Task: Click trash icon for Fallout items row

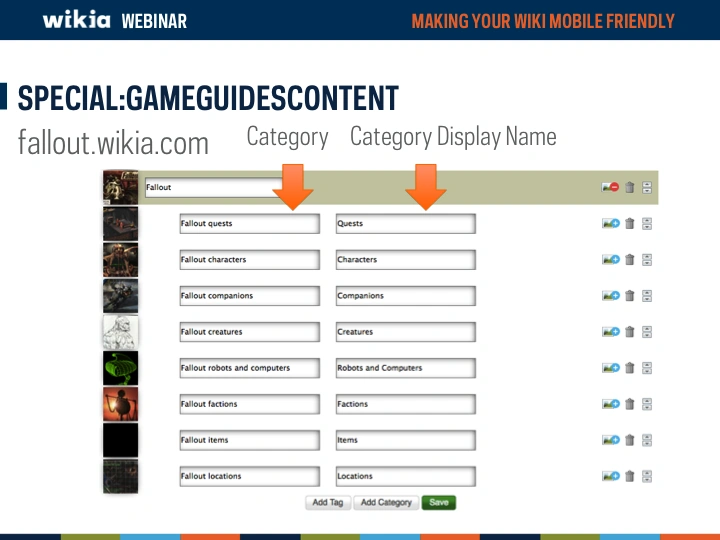Action: pos(630,440)
